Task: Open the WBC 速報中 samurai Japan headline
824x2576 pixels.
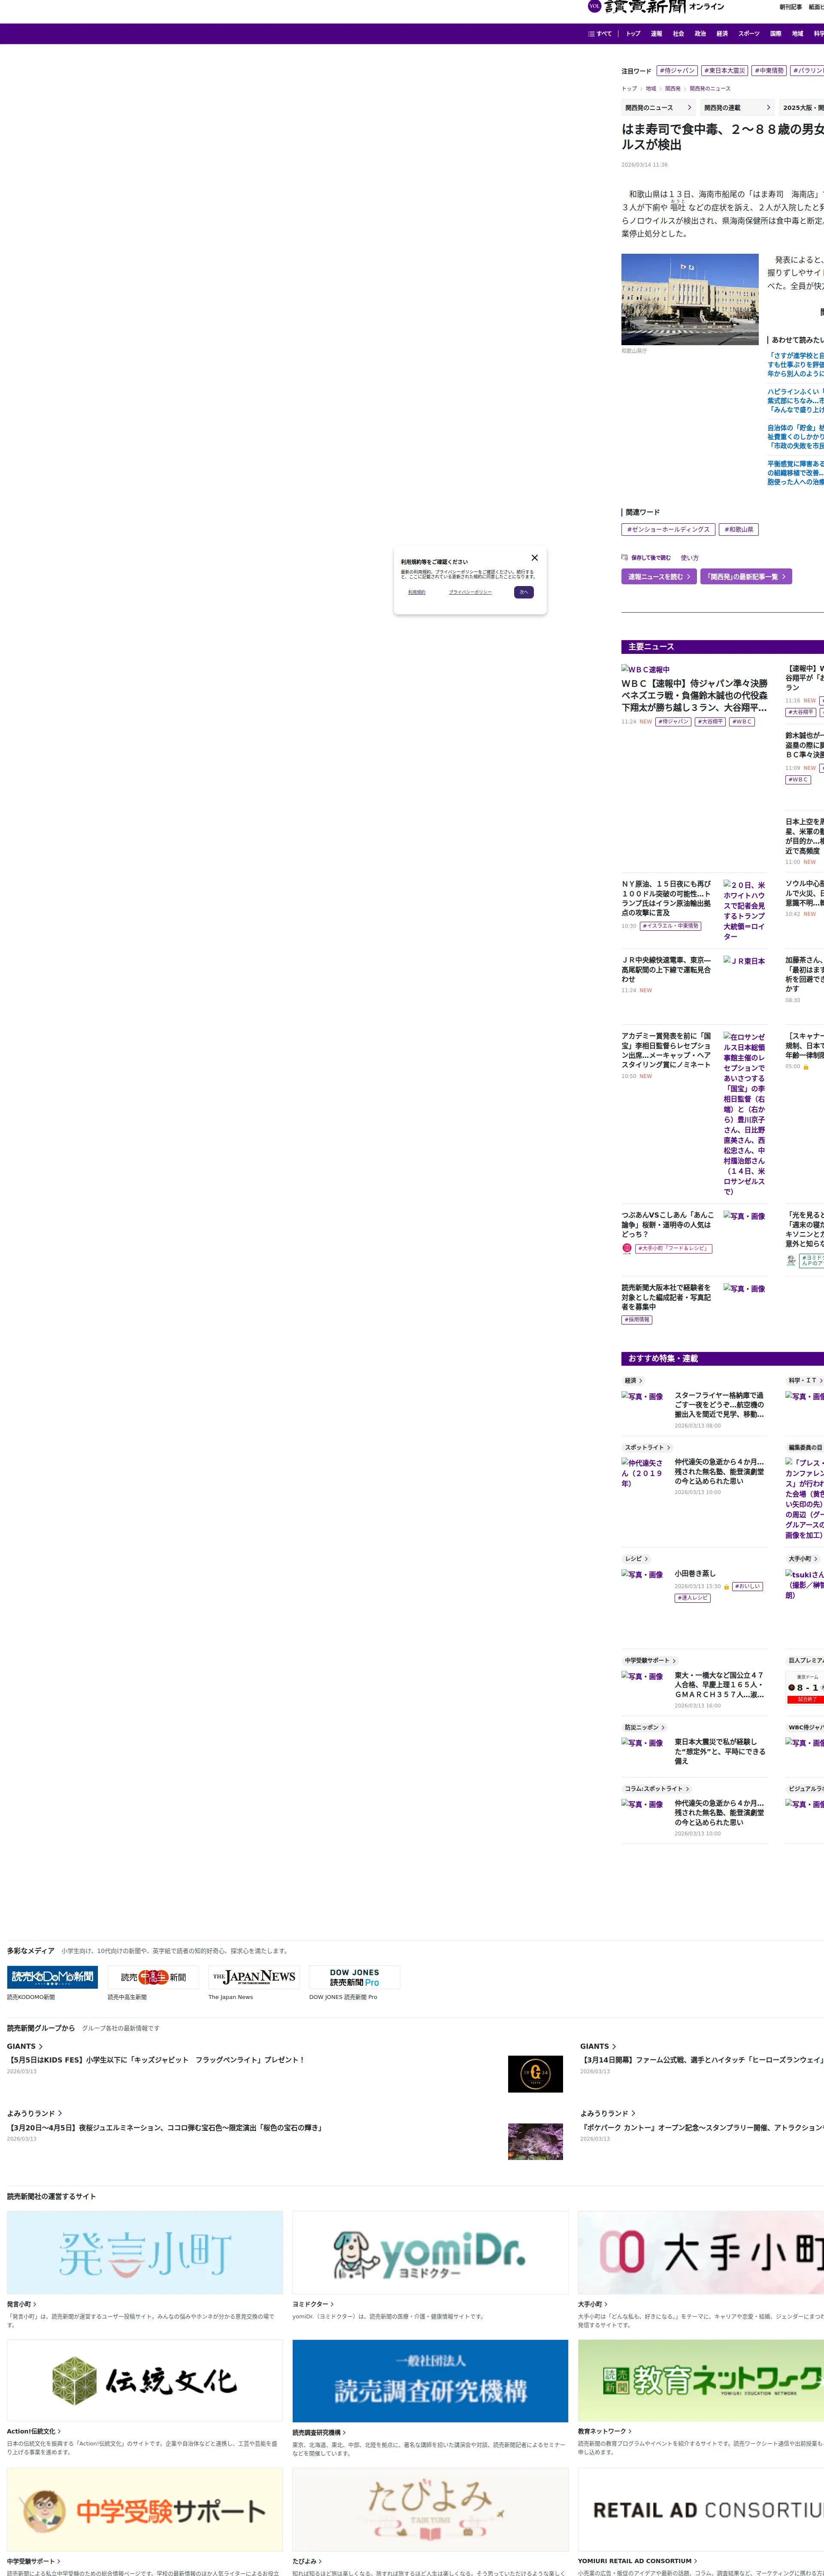Action: pos(694,696)
